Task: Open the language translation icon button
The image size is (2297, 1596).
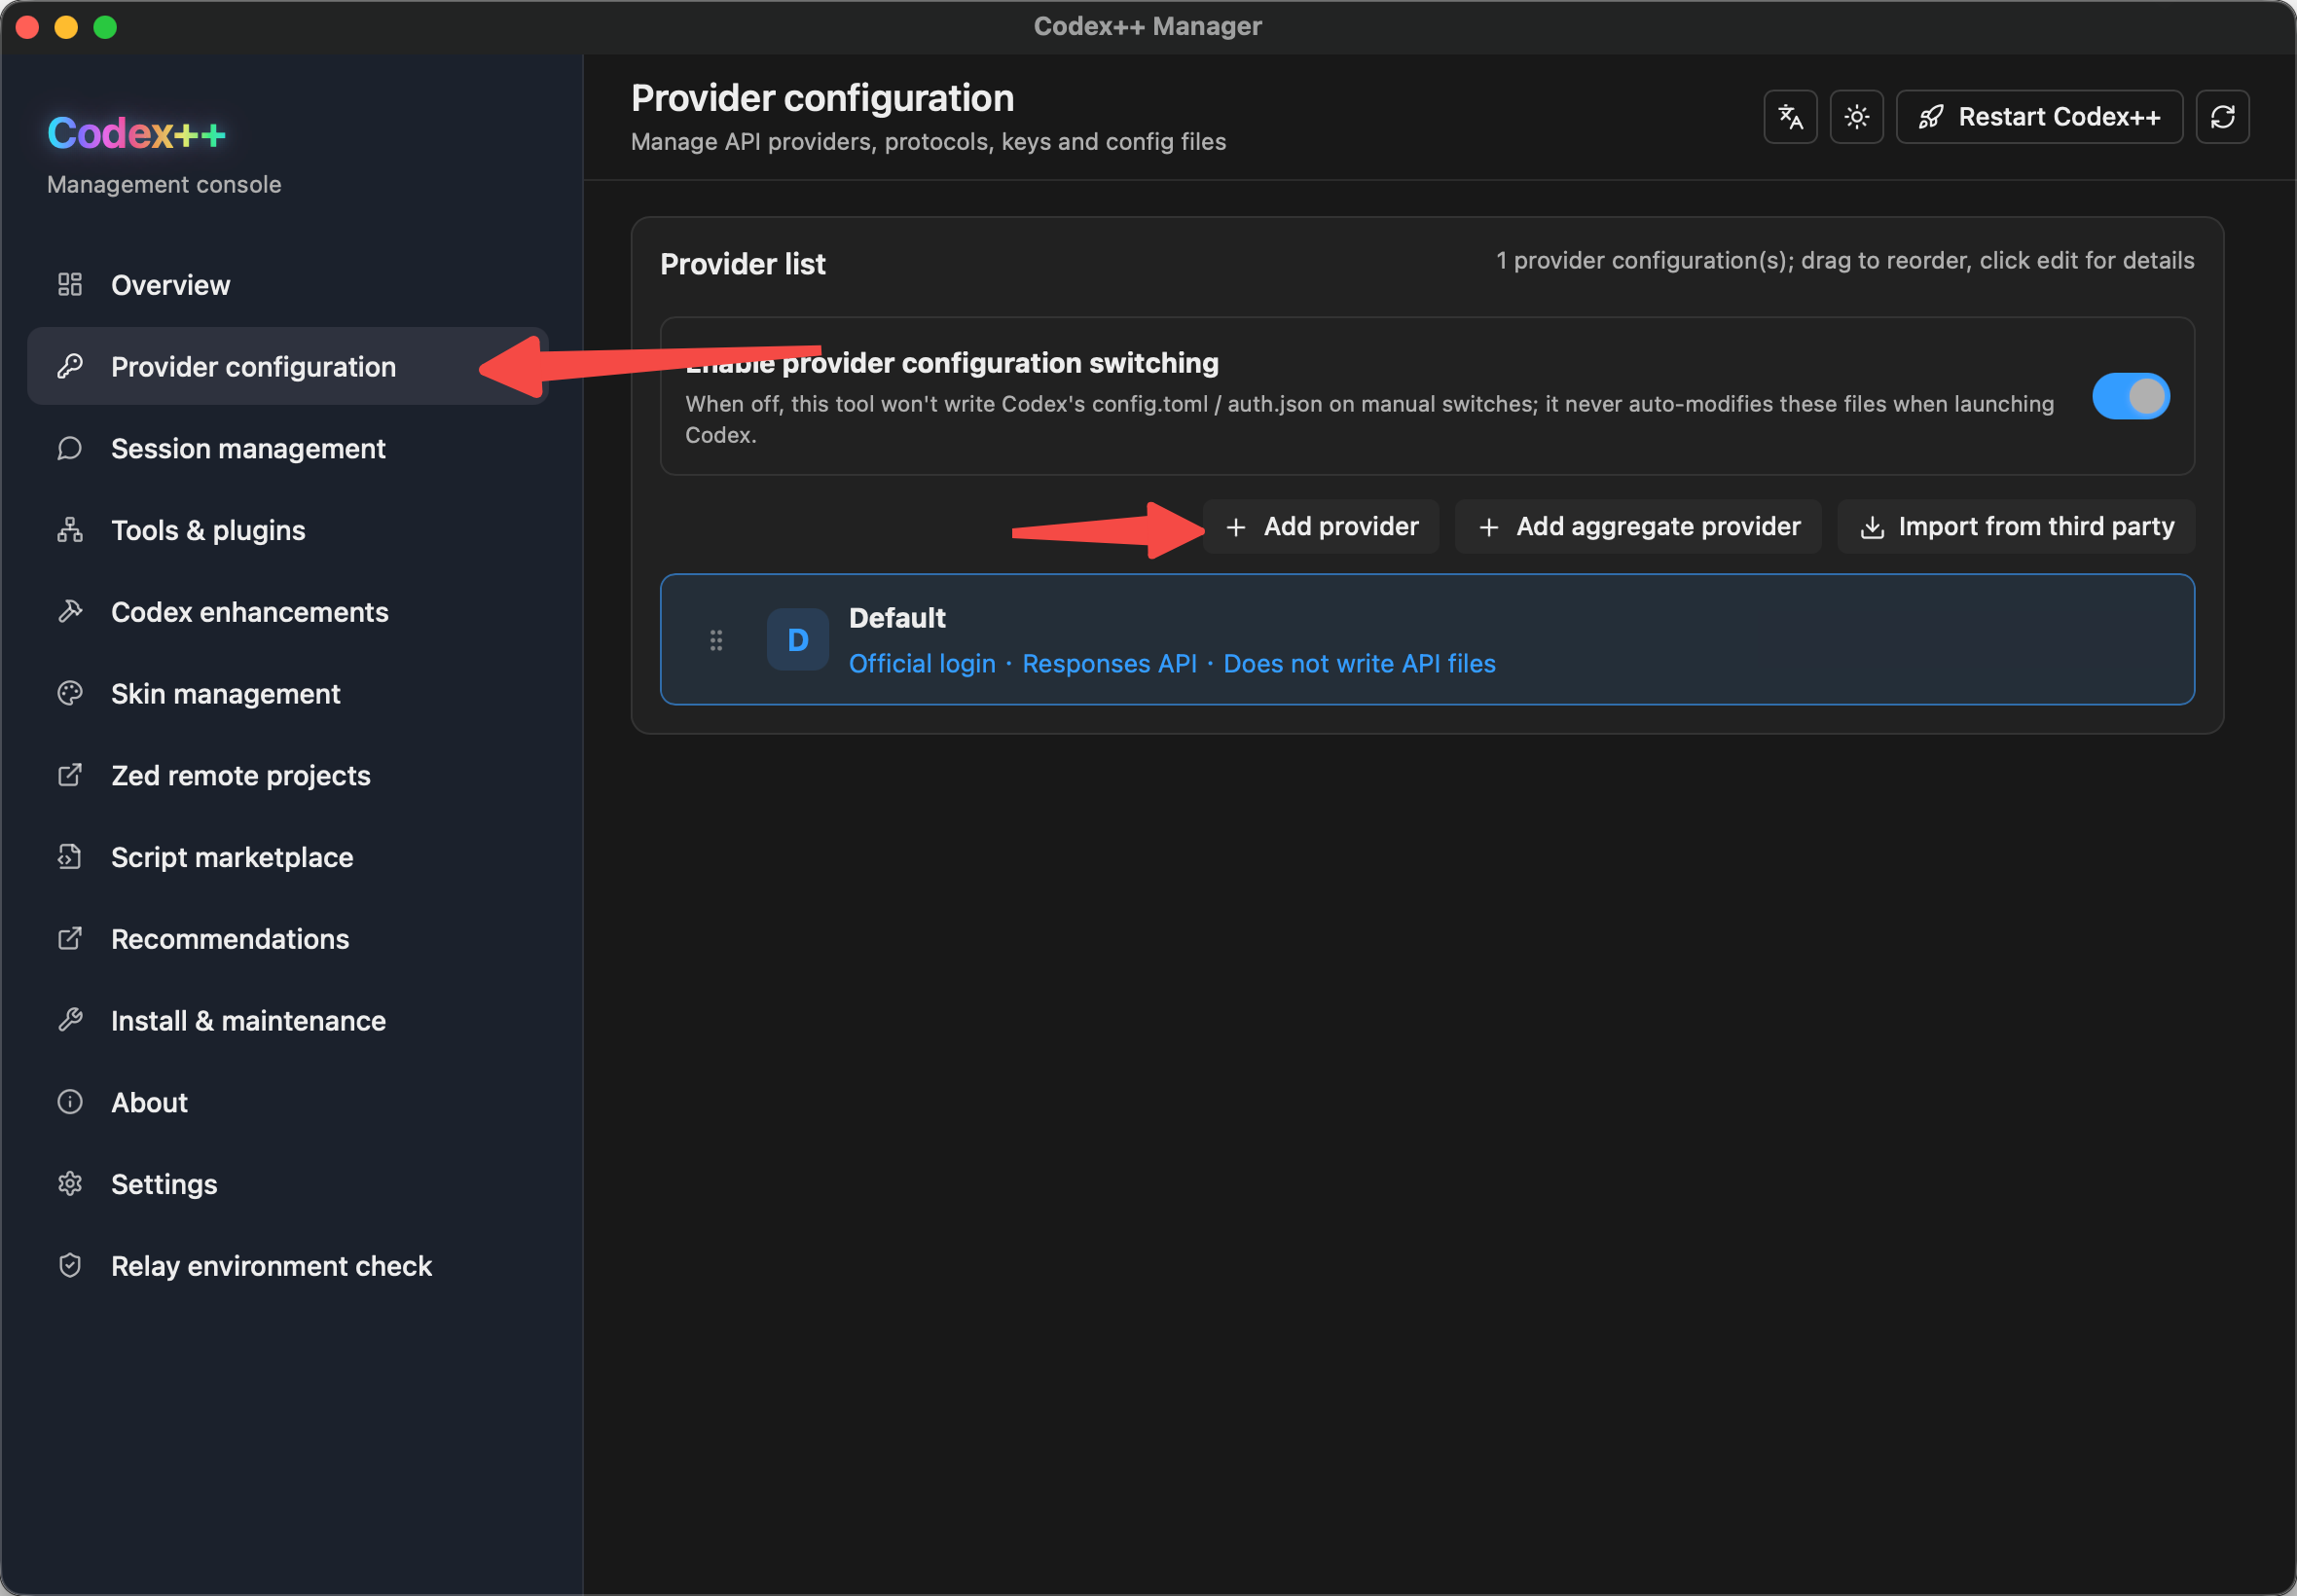Action: tap(1790, 117)
